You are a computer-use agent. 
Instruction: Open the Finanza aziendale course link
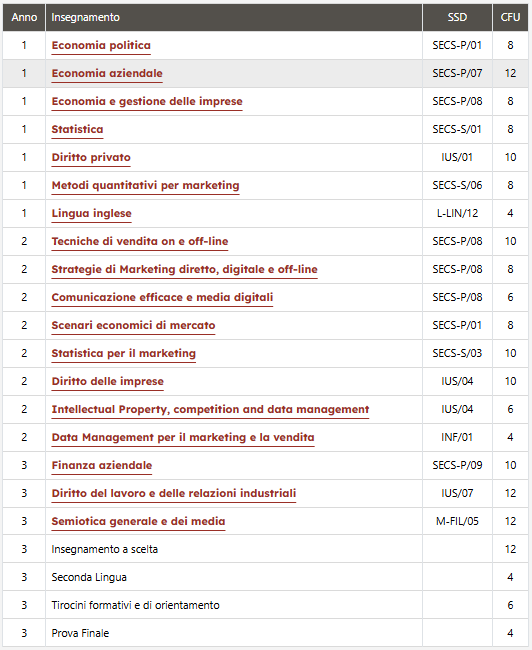tap(102, 466)
